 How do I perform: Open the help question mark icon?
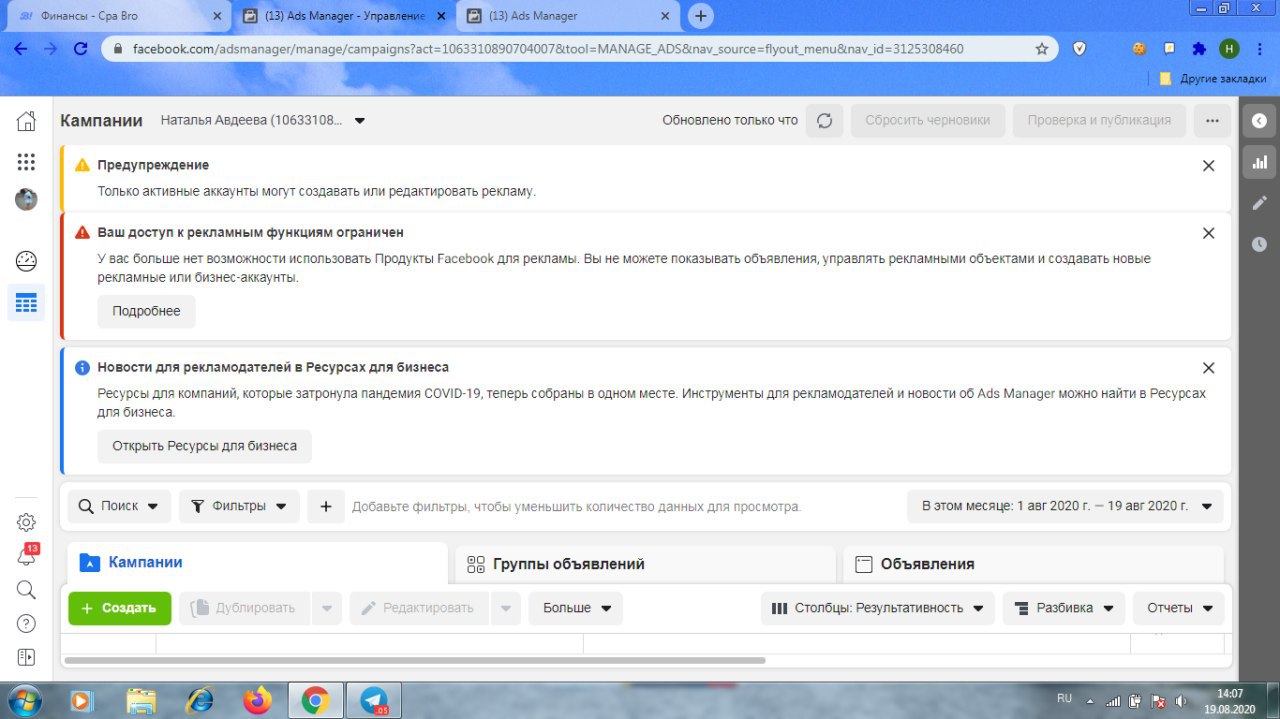click(x=26, y=624)
